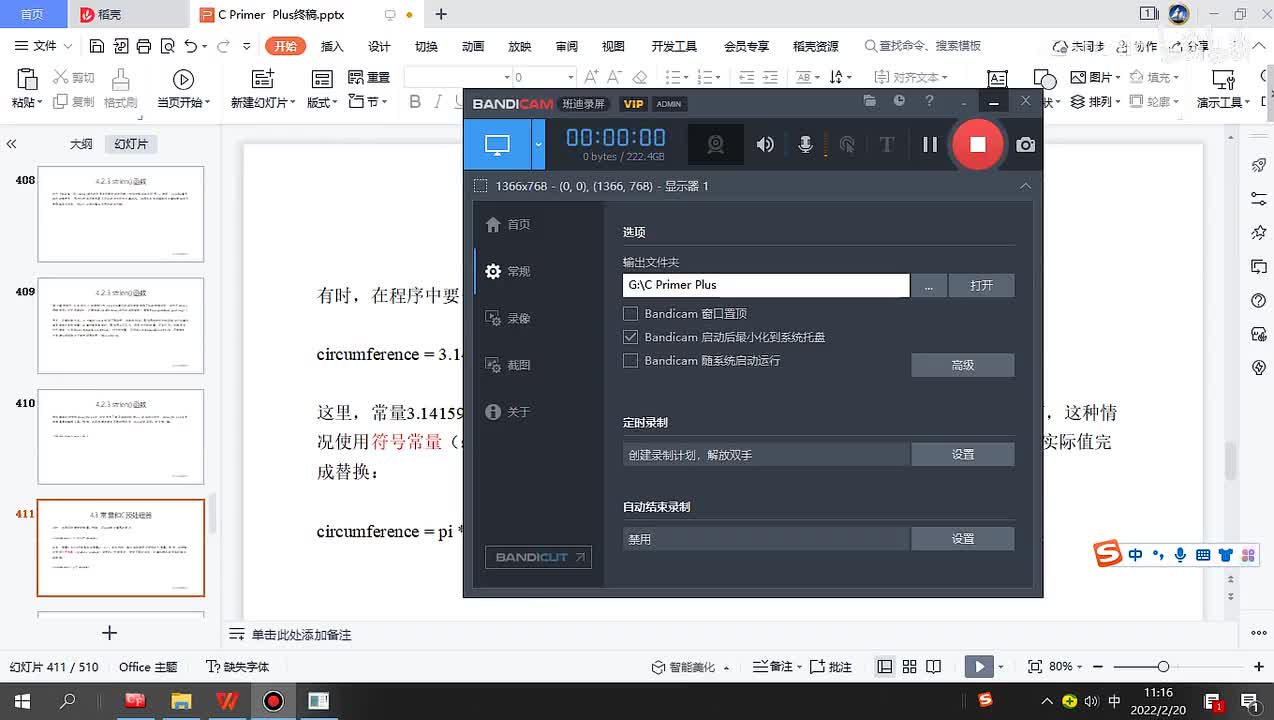The image size is (1274, 720).
Task: Switch to slide sorter grid view
Action: [x=909, y=666]
